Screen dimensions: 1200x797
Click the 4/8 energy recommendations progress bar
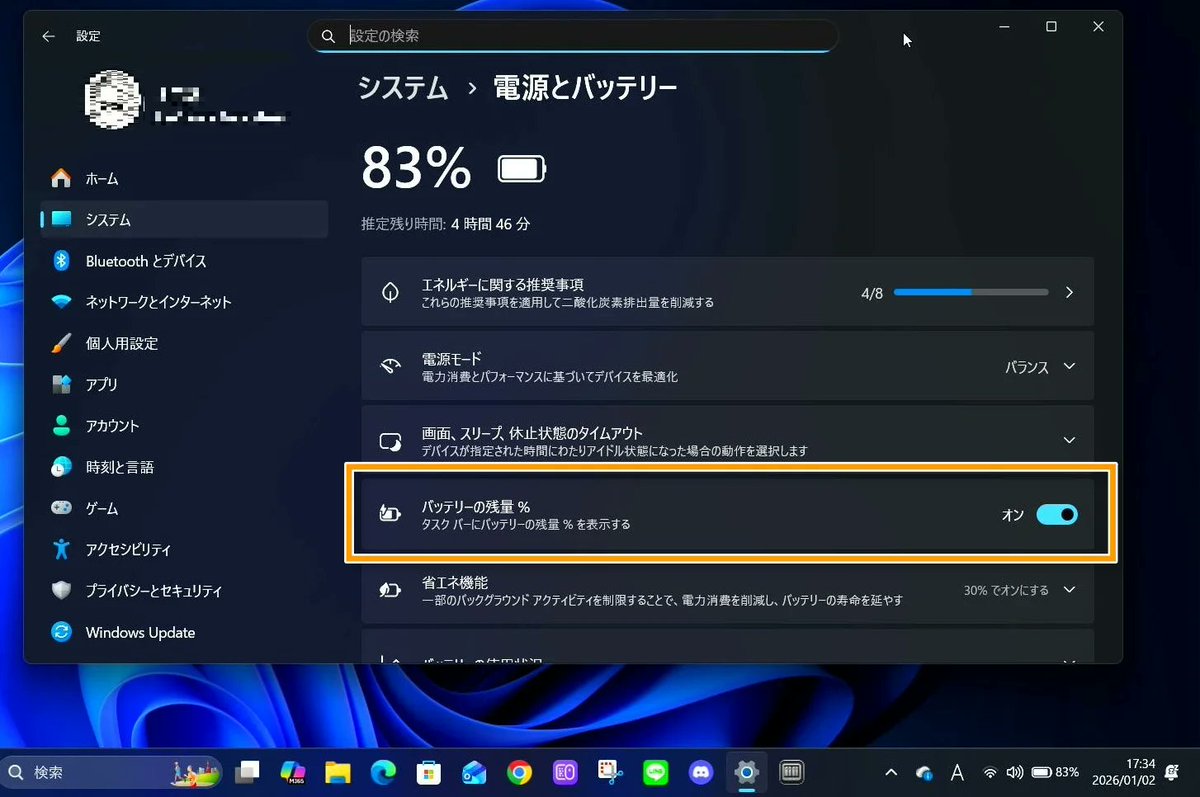[971, 292]
